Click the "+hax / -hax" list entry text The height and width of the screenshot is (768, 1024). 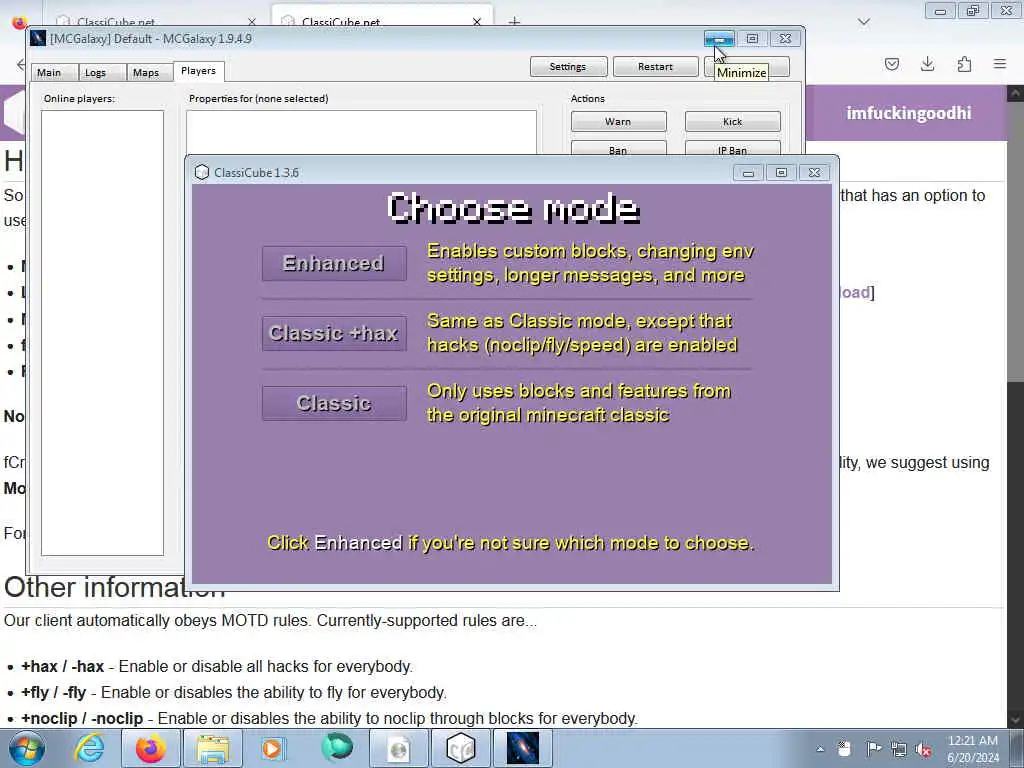click(62, 666)
